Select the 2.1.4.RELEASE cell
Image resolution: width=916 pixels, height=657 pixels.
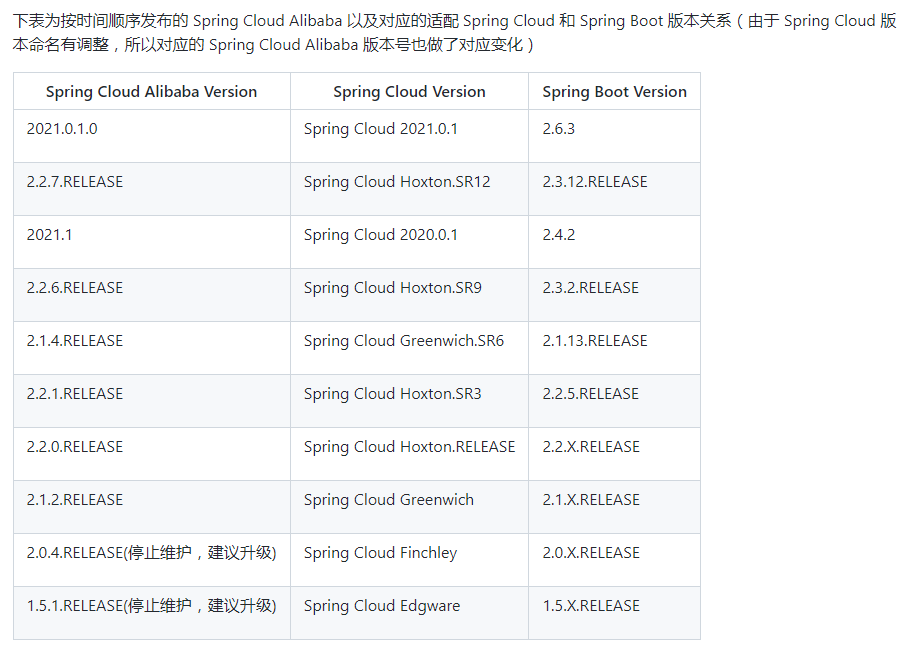152,348
